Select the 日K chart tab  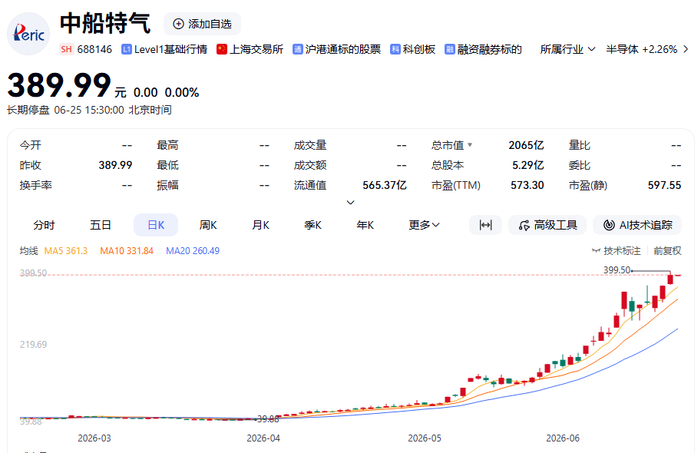[156, 225]
